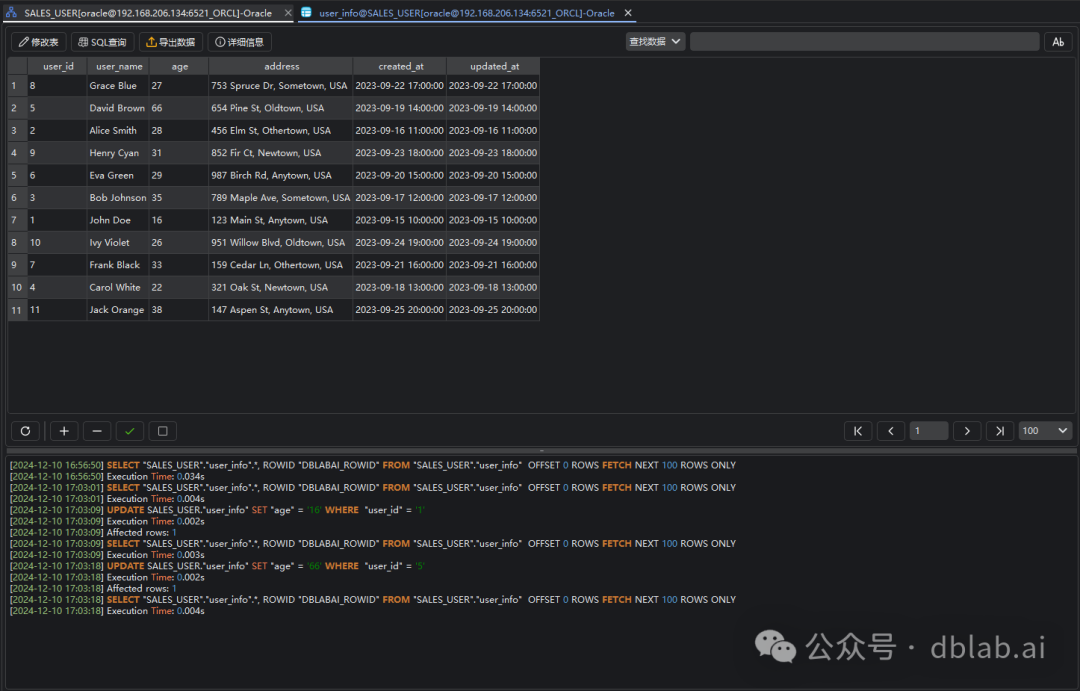Viewport: 1080px width, 691px height.
Task: Go to the previous page of results
Action: pos(890,430)
